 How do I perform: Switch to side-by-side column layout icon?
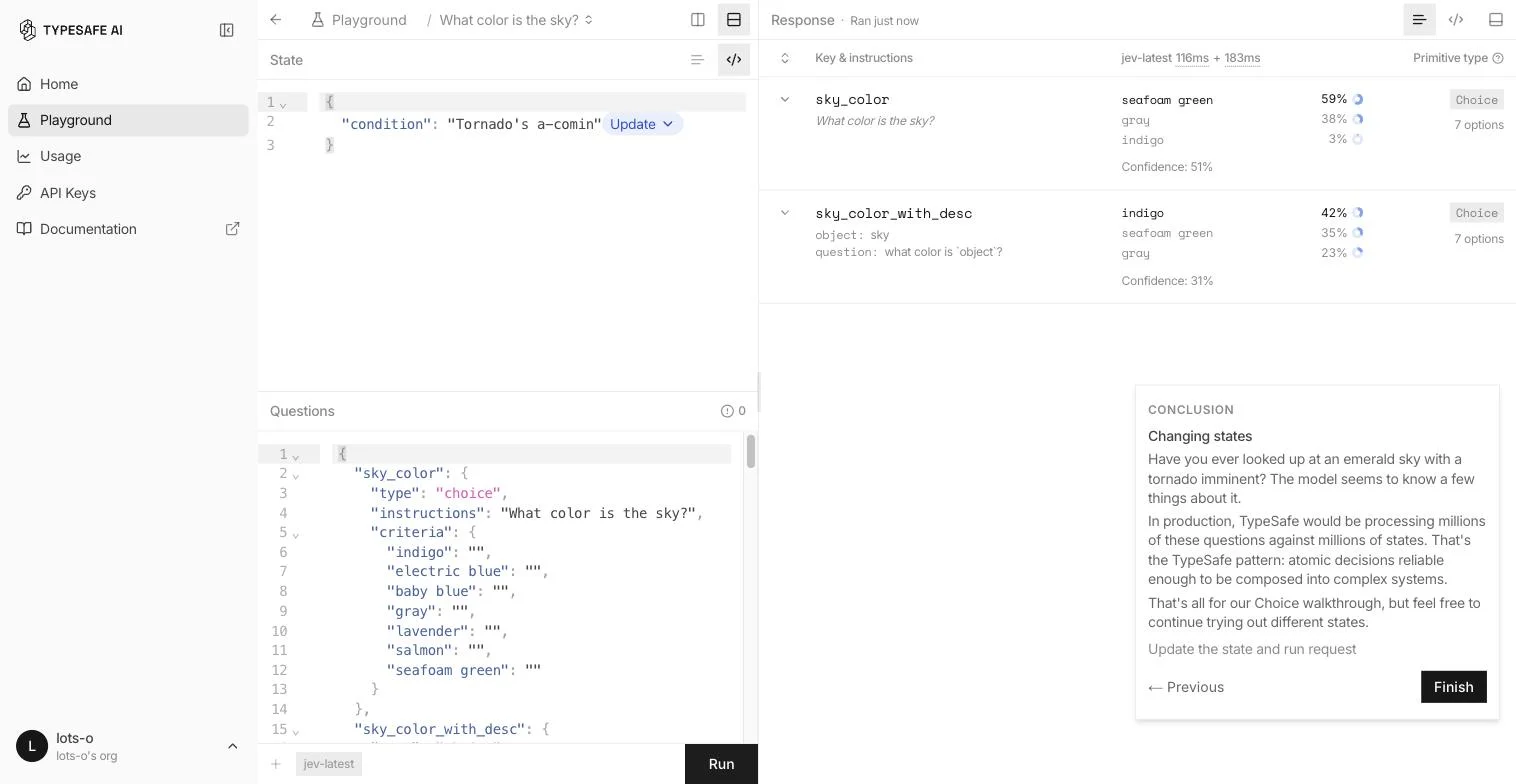(698, 19)
